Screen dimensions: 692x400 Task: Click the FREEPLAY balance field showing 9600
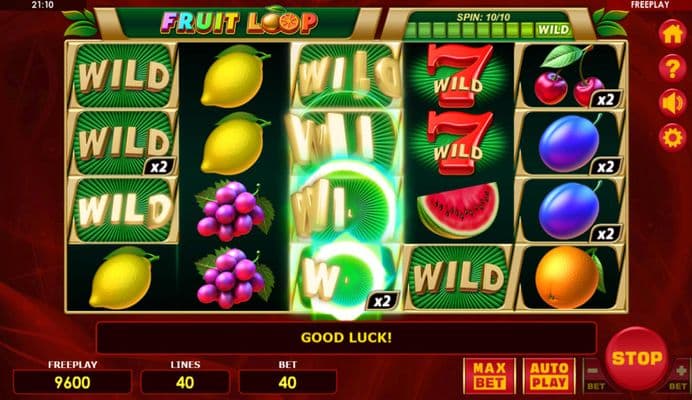click(x=72, y=382)
